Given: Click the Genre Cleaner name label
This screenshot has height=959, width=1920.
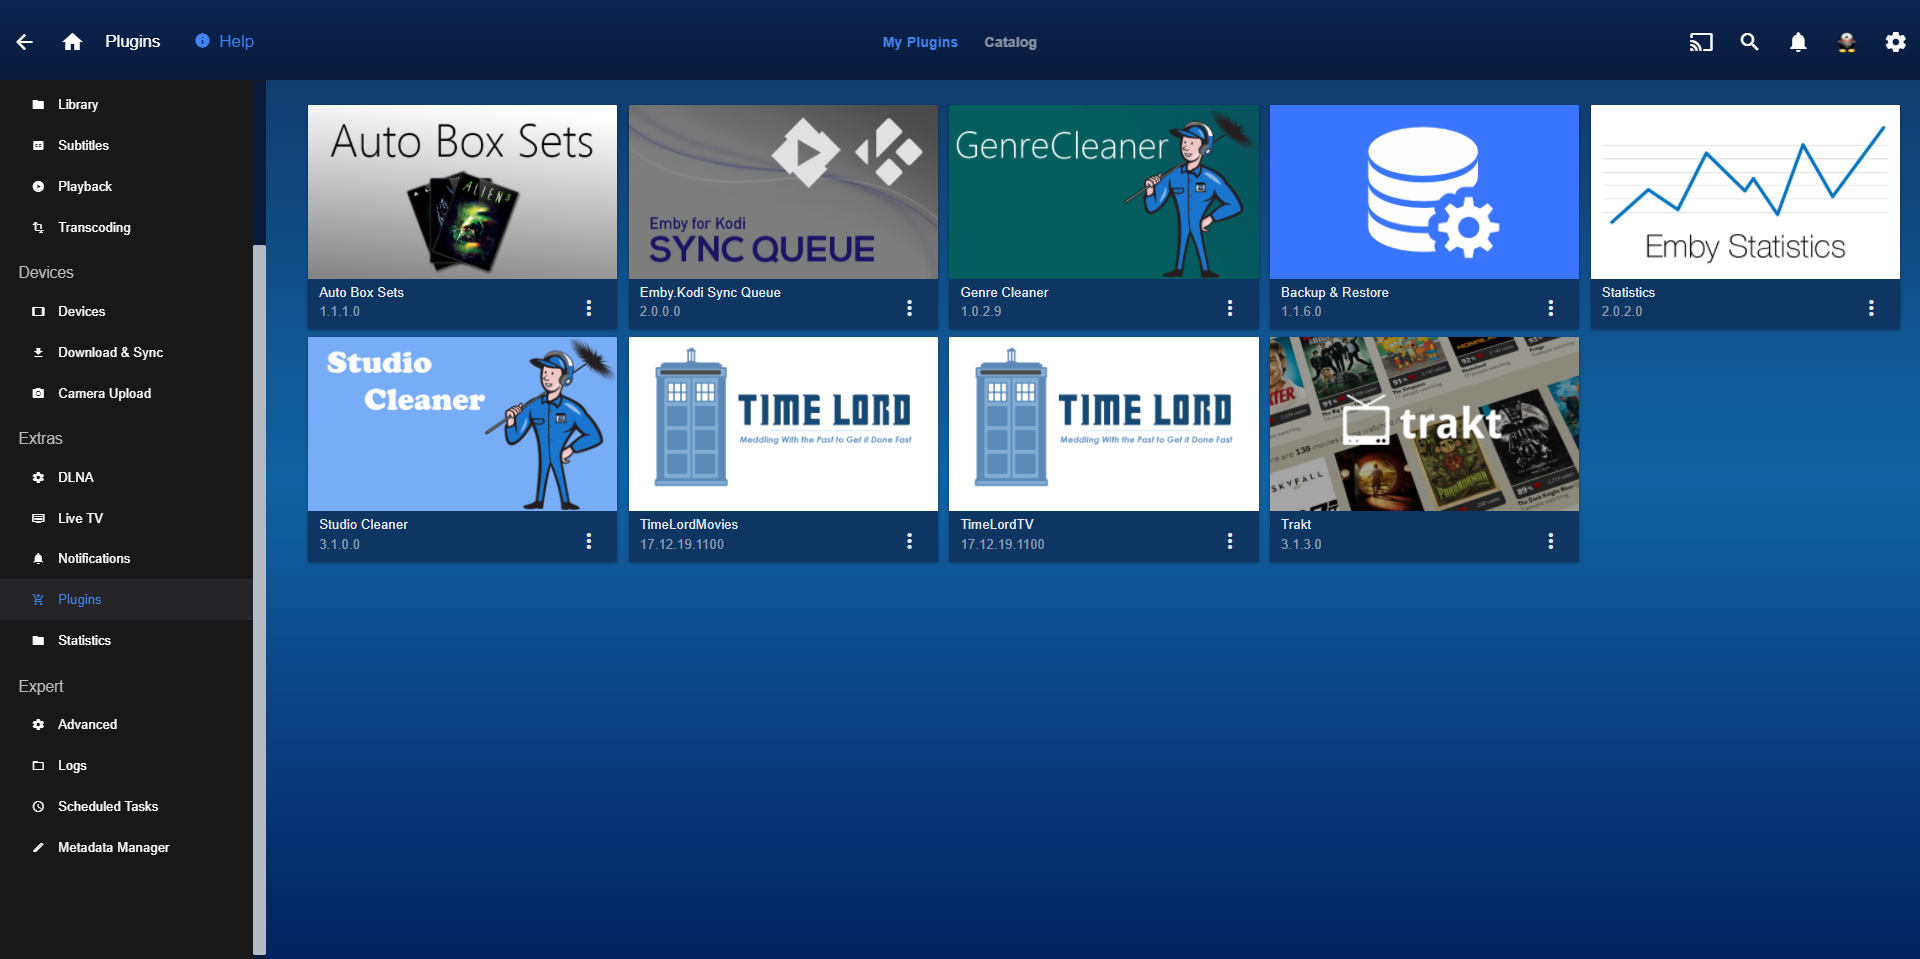Looking at the screenshot, I should [x=1004, y=292].
